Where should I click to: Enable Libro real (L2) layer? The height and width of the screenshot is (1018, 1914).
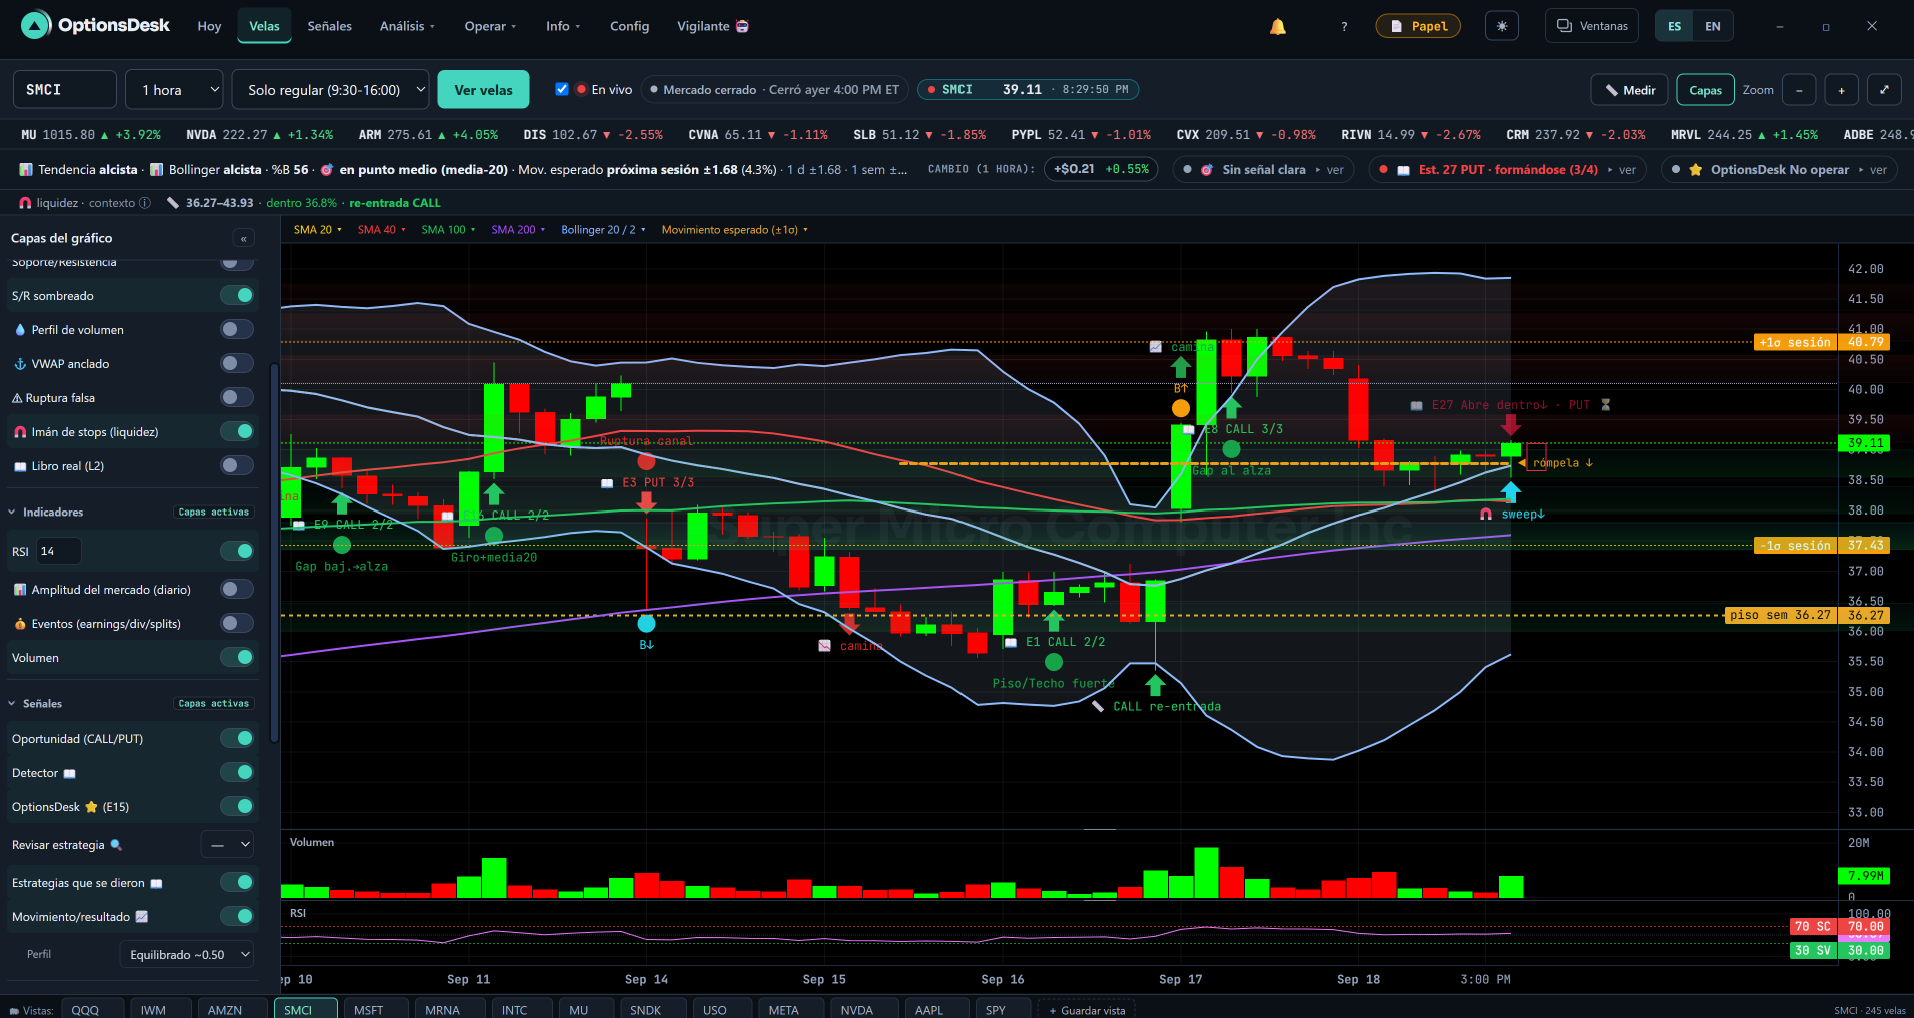click(x=237, y=465)
